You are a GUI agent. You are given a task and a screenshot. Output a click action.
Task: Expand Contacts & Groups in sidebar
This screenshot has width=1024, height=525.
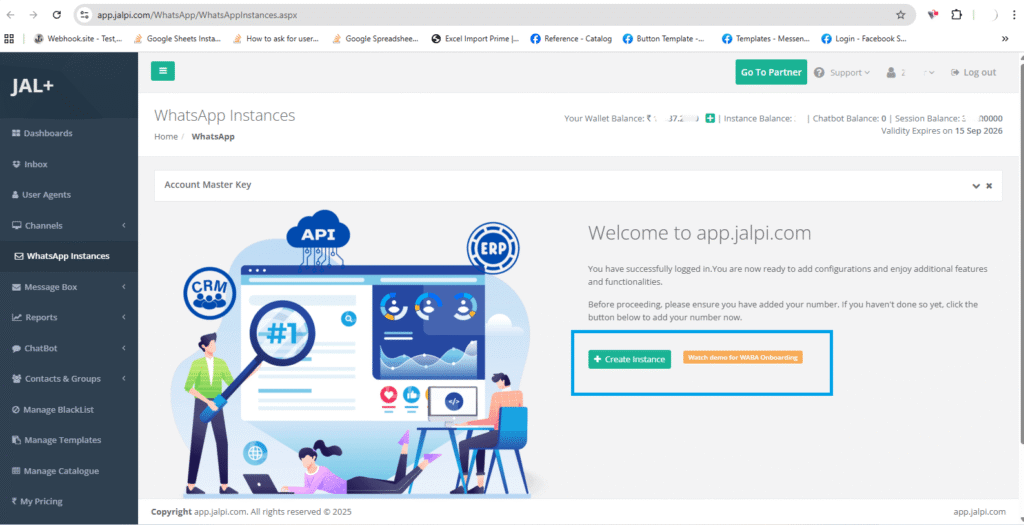[66, 379]
